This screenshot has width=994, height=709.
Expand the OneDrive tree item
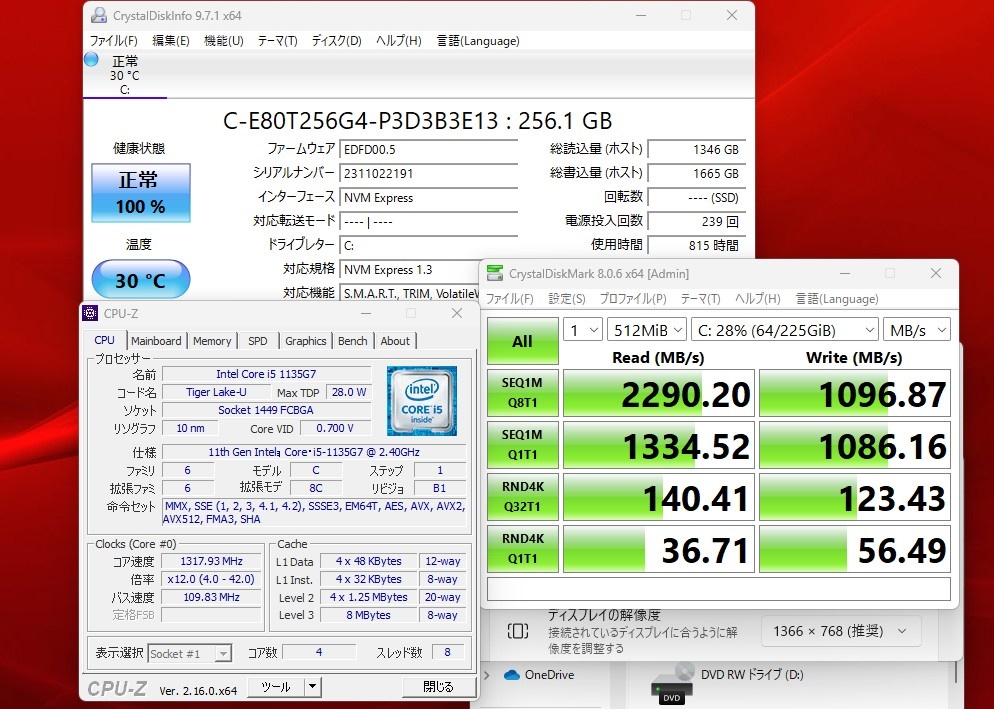487,675
